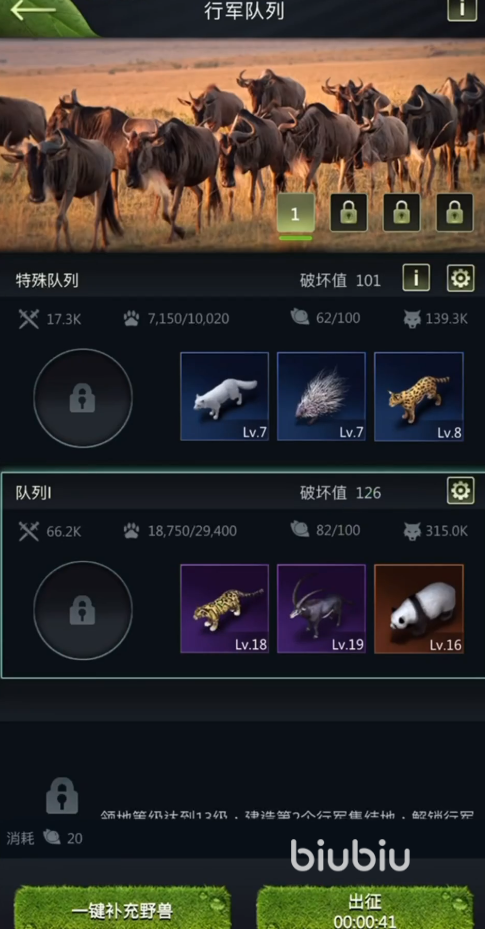The height and width of the screenshot is (929, 485).
Task: Tap the large padlock above 消耗
Action: (x=62, y=796)
